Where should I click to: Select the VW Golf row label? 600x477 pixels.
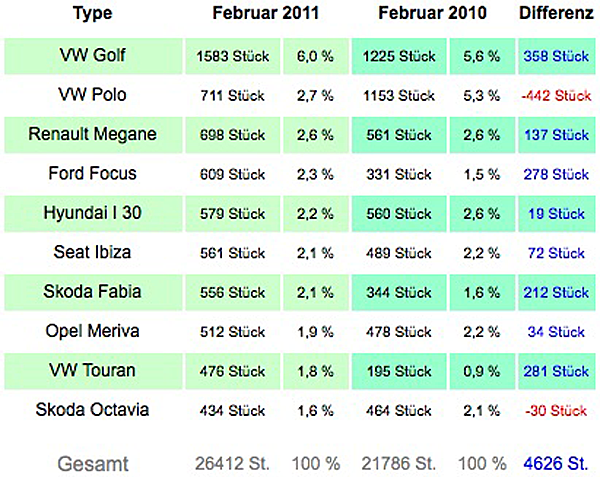93,56
